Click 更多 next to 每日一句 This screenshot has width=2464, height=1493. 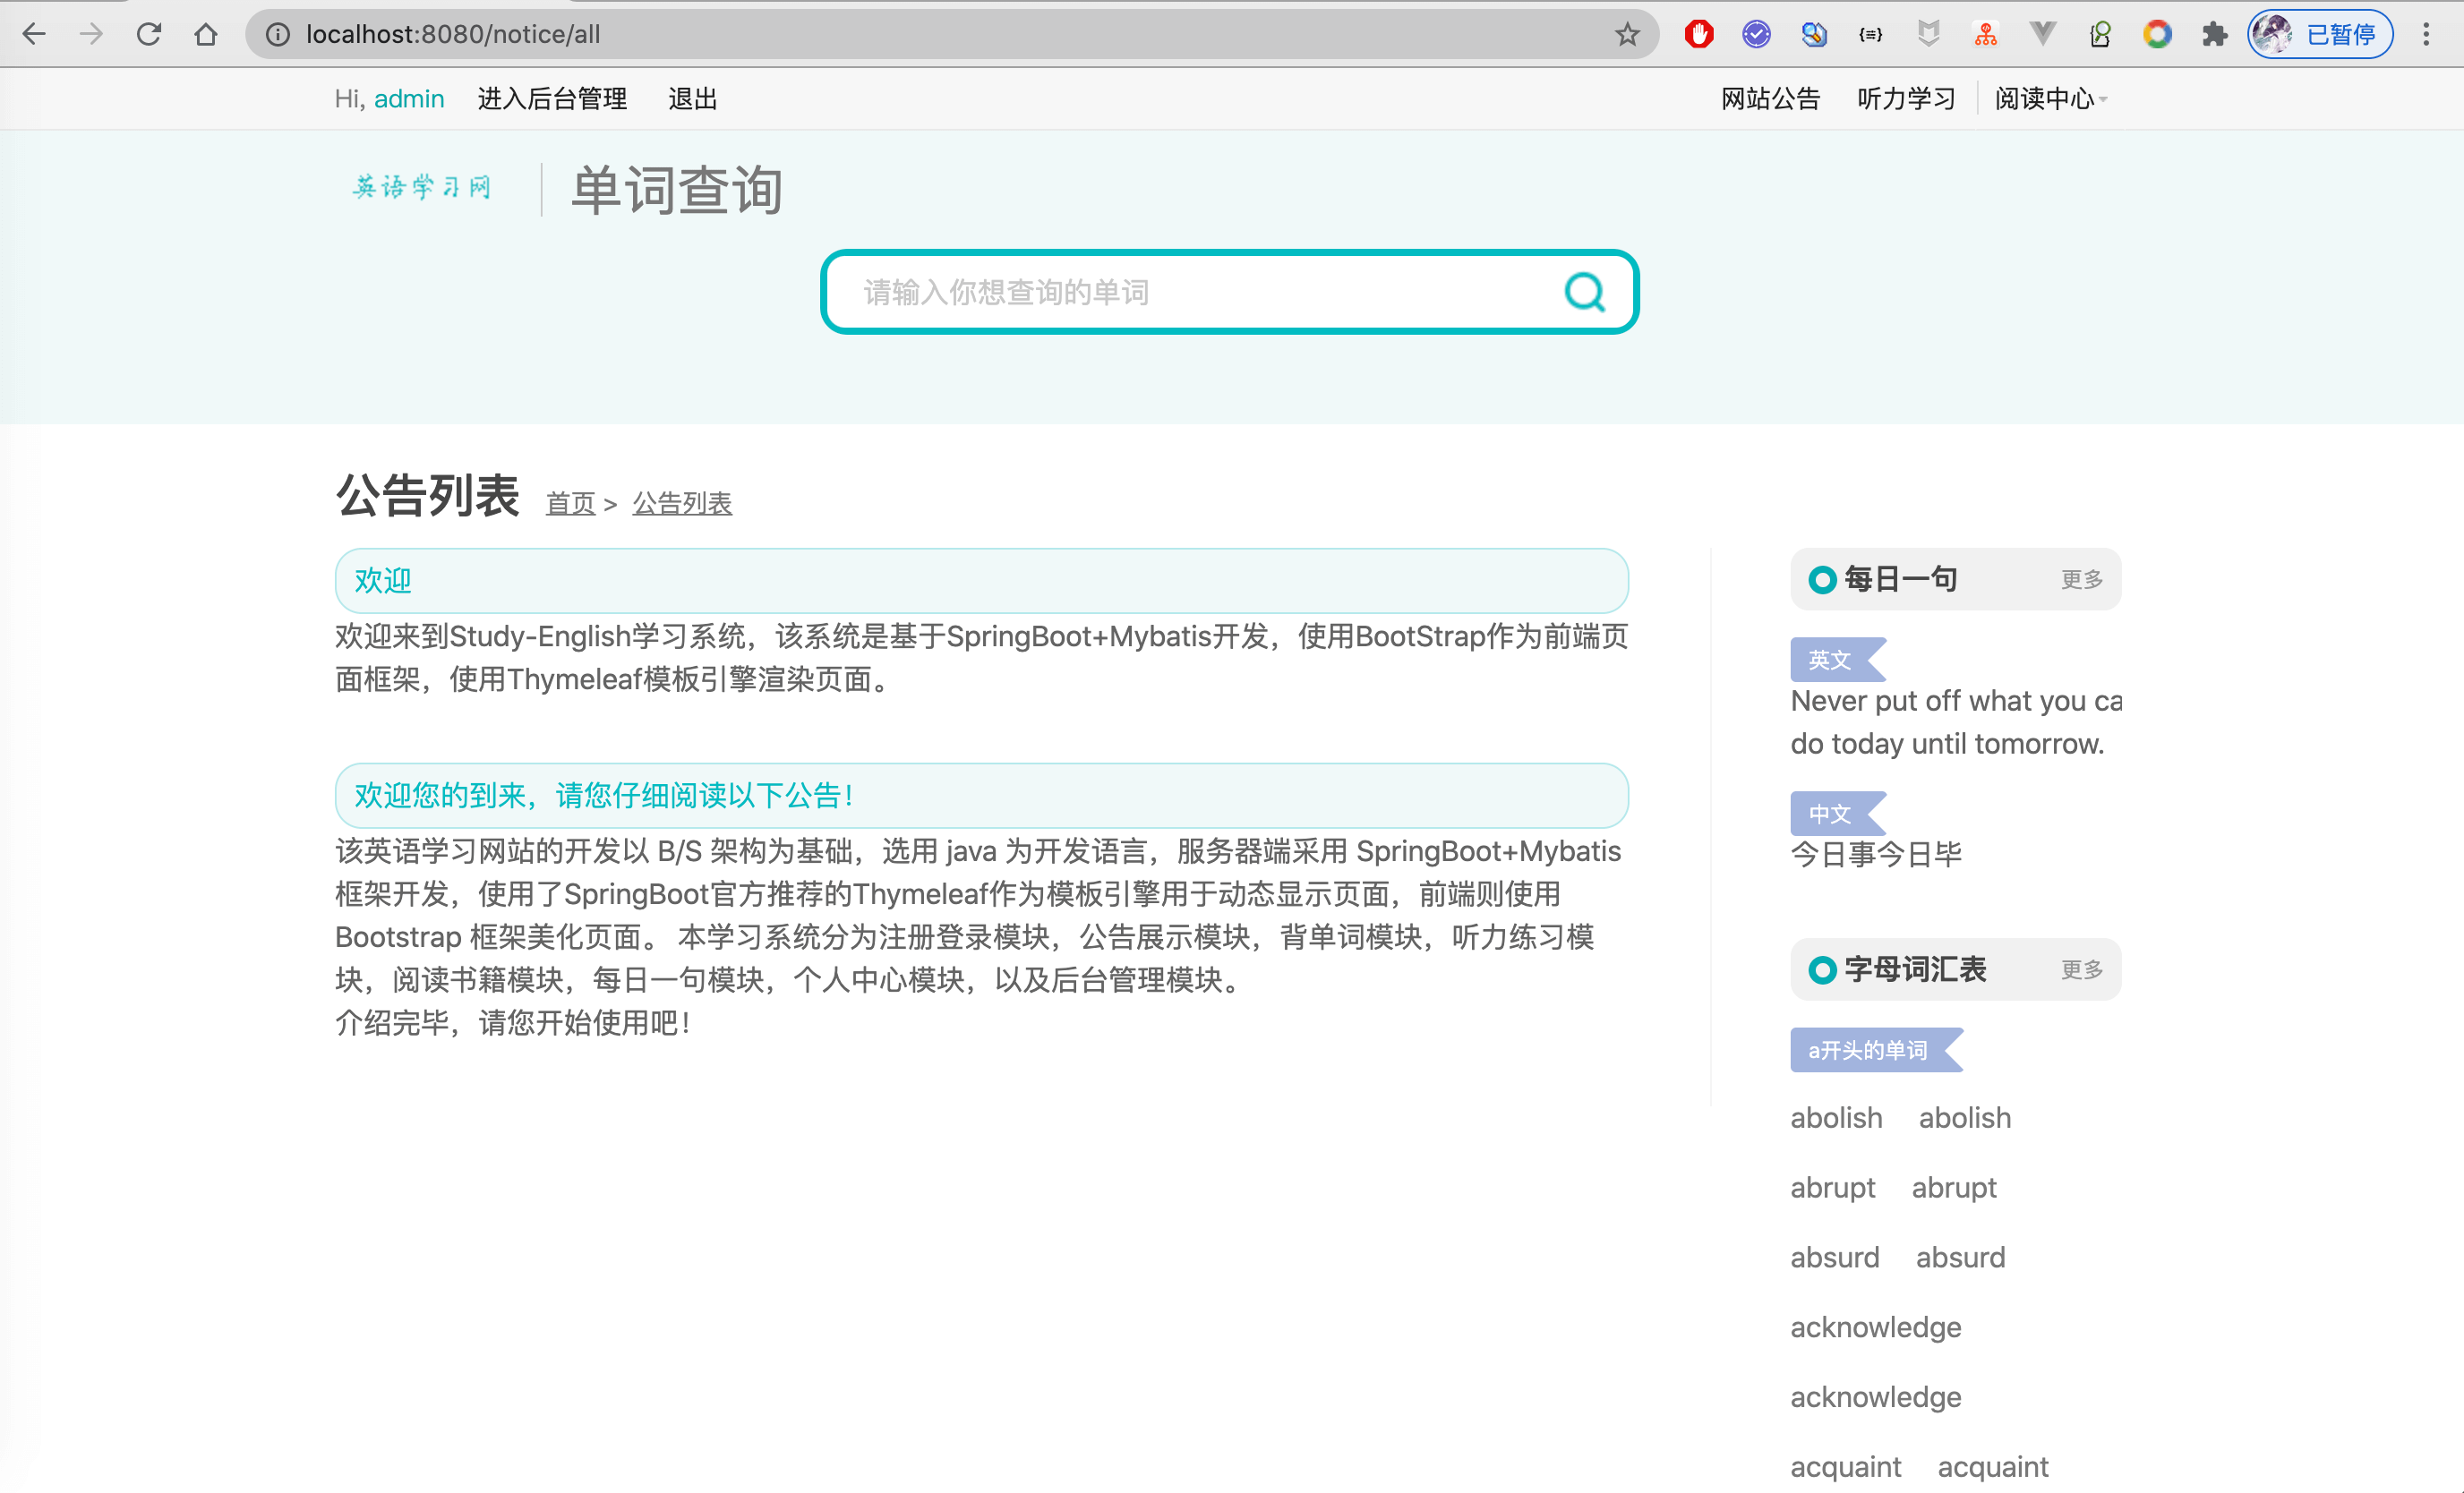pos(2081,580)
